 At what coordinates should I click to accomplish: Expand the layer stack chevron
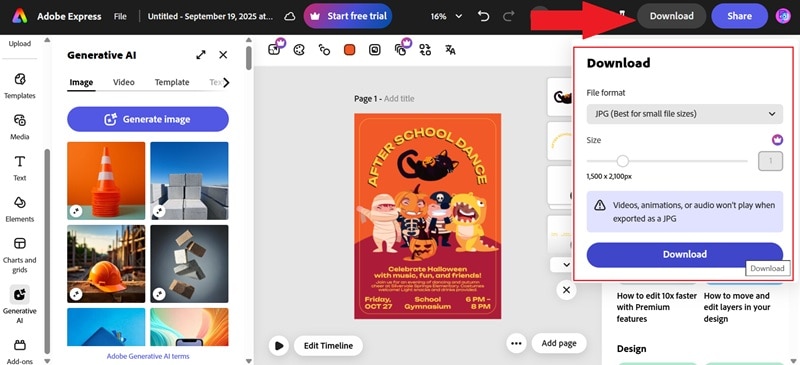pos(566,264)
